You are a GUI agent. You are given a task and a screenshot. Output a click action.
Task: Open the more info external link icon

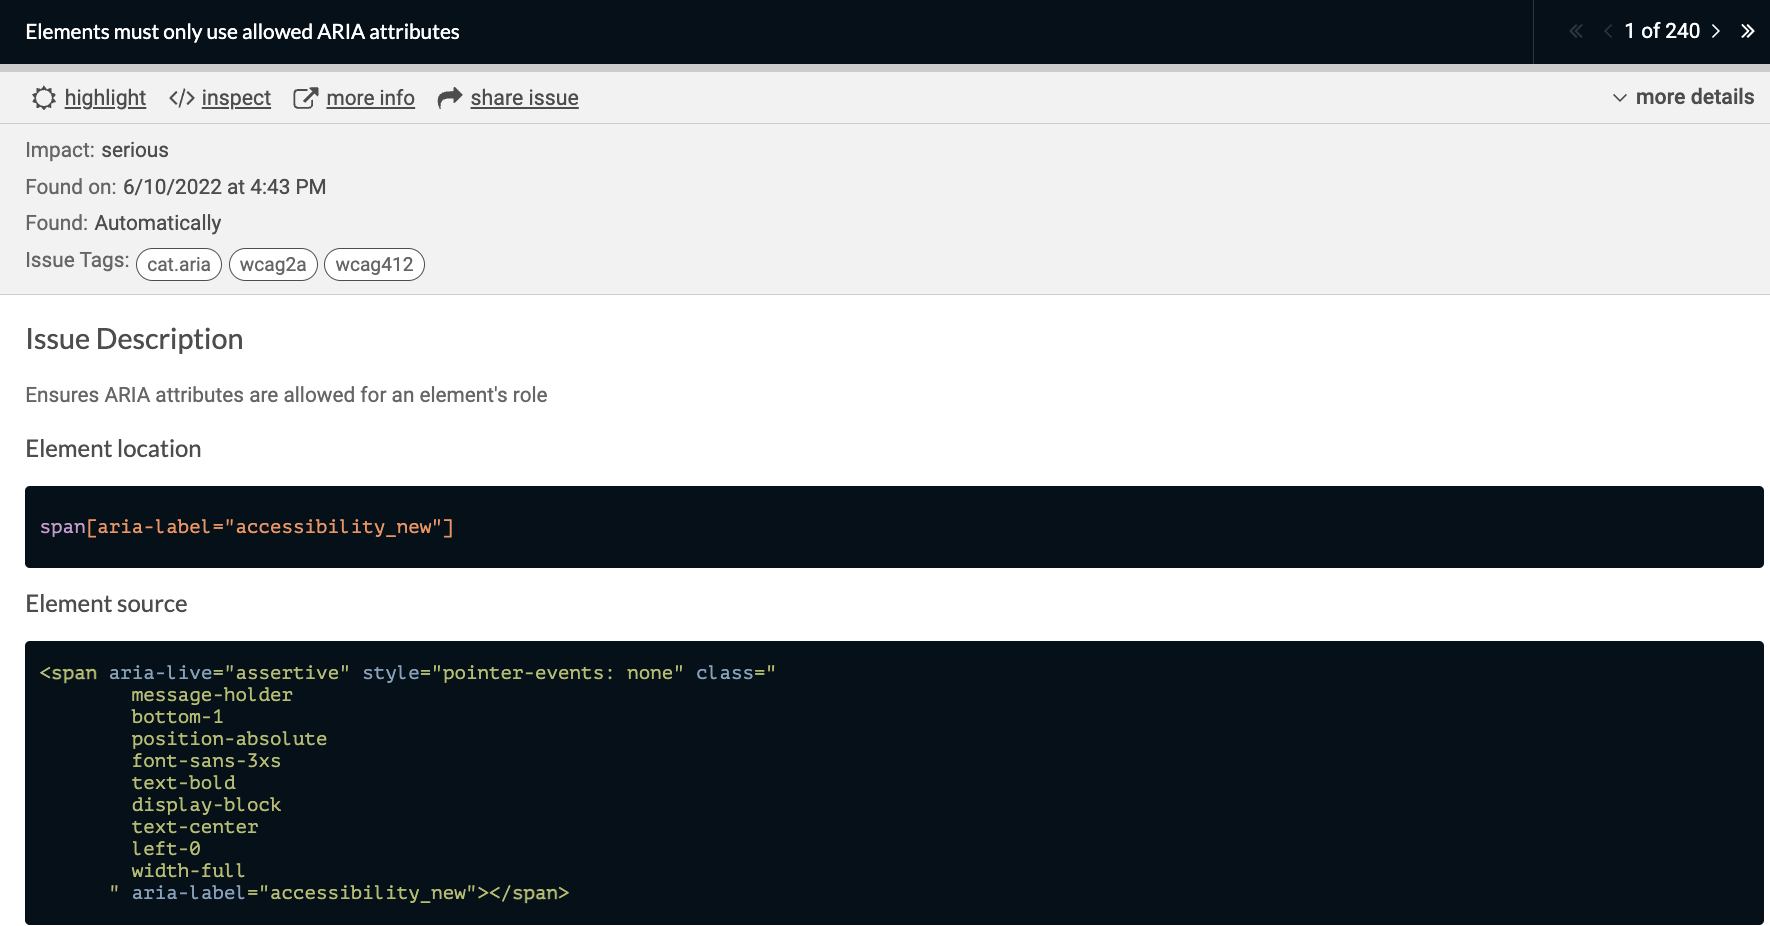coord(305,97)
